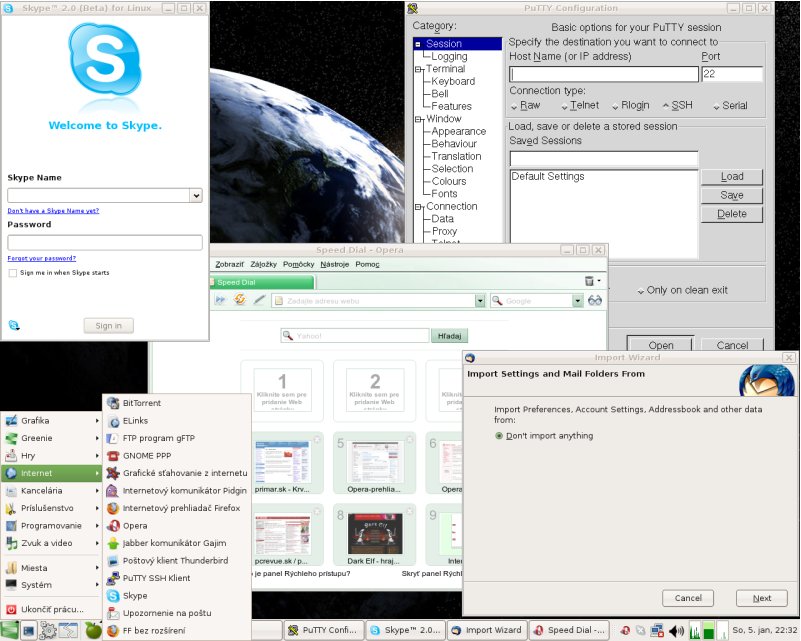Click 'Forgot your password?' link
The width and height of the screenshot is (801, 641).
point(41,258)
